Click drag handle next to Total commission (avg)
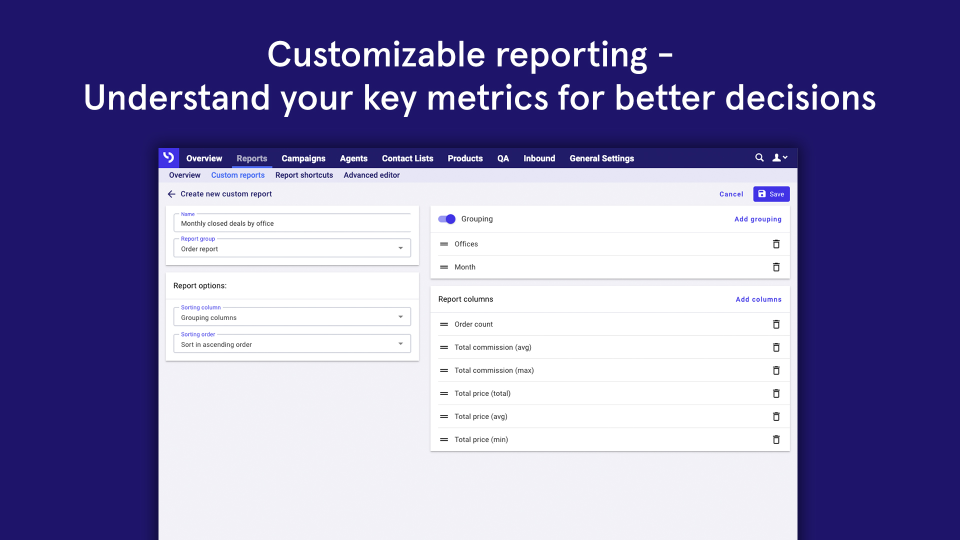960x540 pixels. click(444, 347)
